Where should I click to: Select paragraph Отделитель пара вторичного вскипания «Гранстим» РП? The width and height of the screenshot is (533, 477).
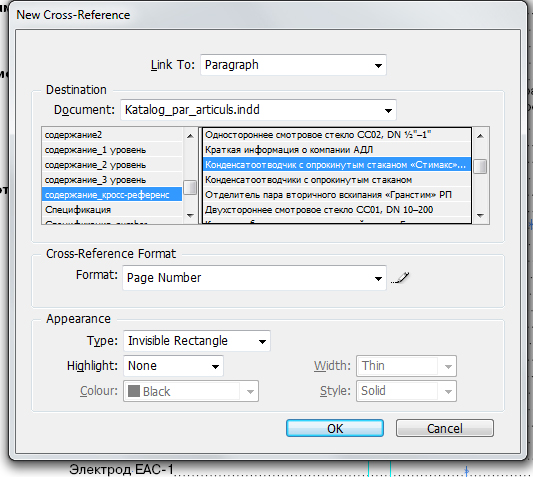(337, 195)
